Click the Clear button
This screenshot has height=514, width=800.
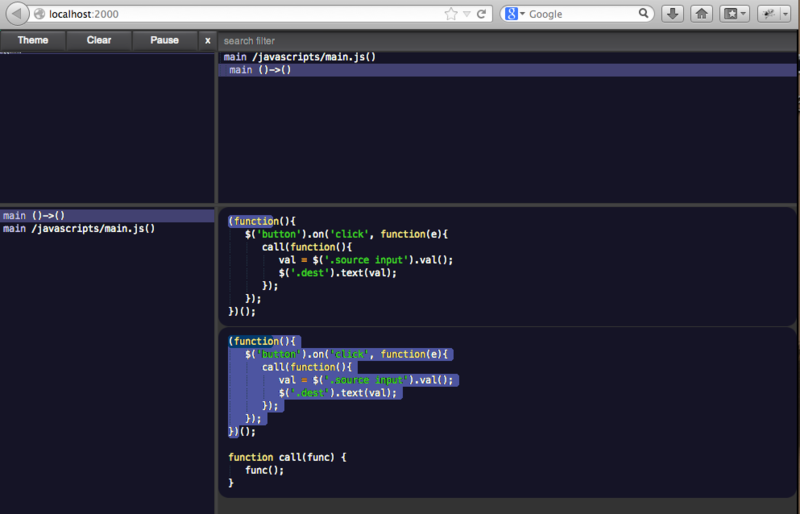(98, 40)
